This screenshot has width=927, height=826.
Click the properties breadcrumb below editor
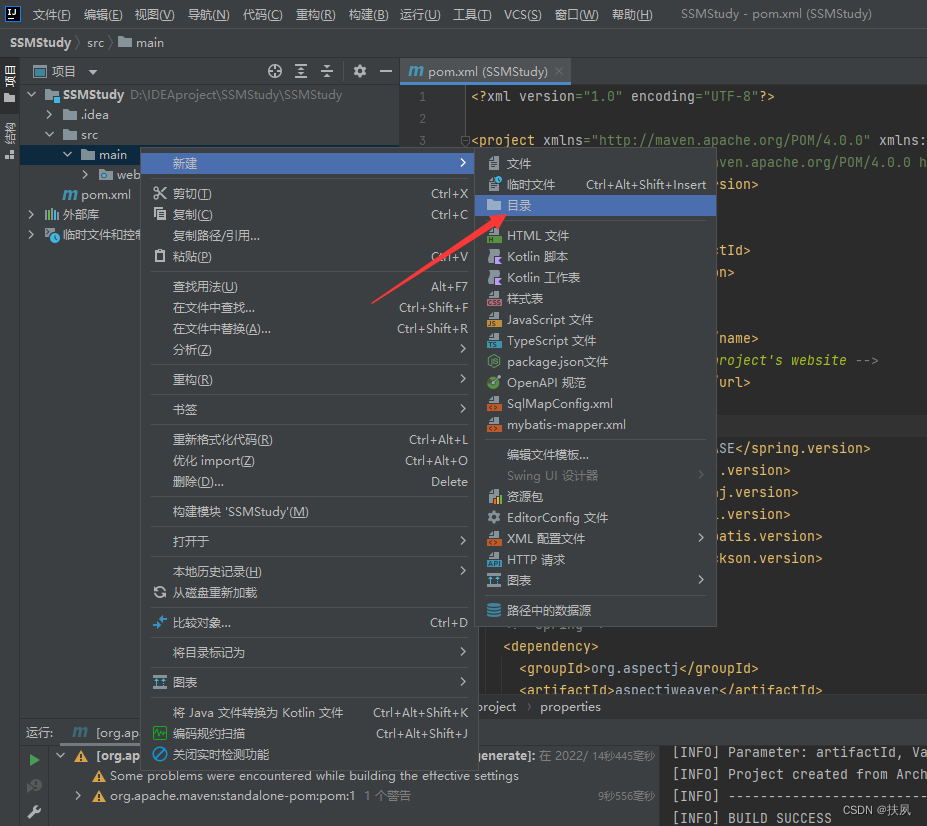click(570, 707)
